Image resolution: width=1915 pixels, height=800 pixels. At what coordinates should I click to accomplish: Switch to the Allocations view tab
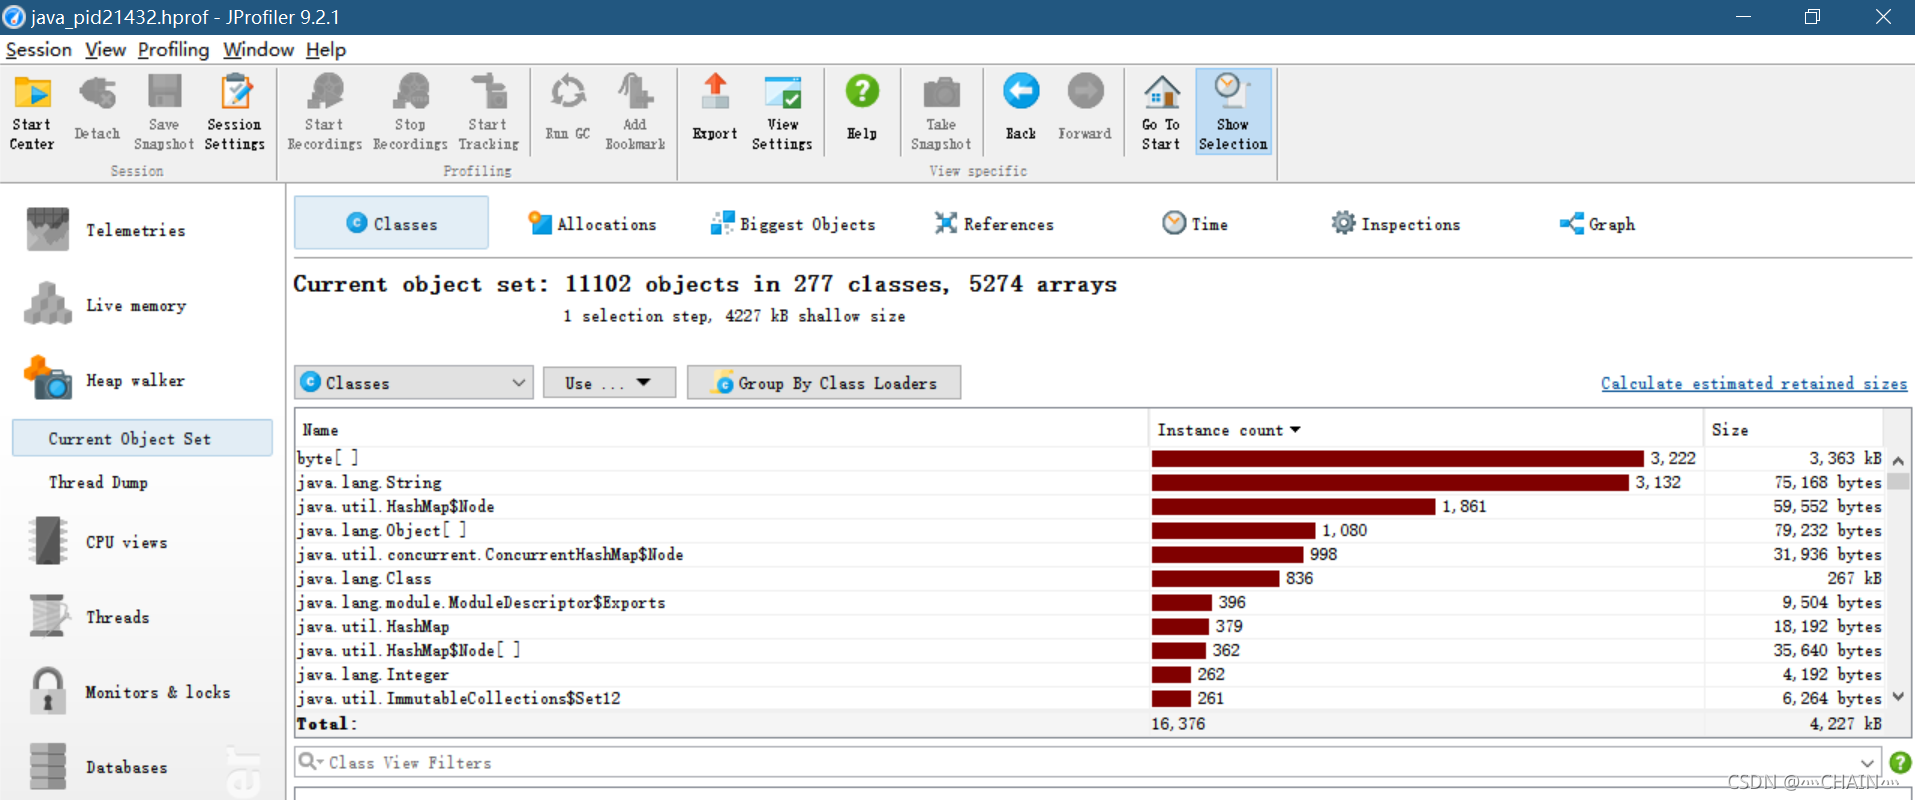(592, 224)
